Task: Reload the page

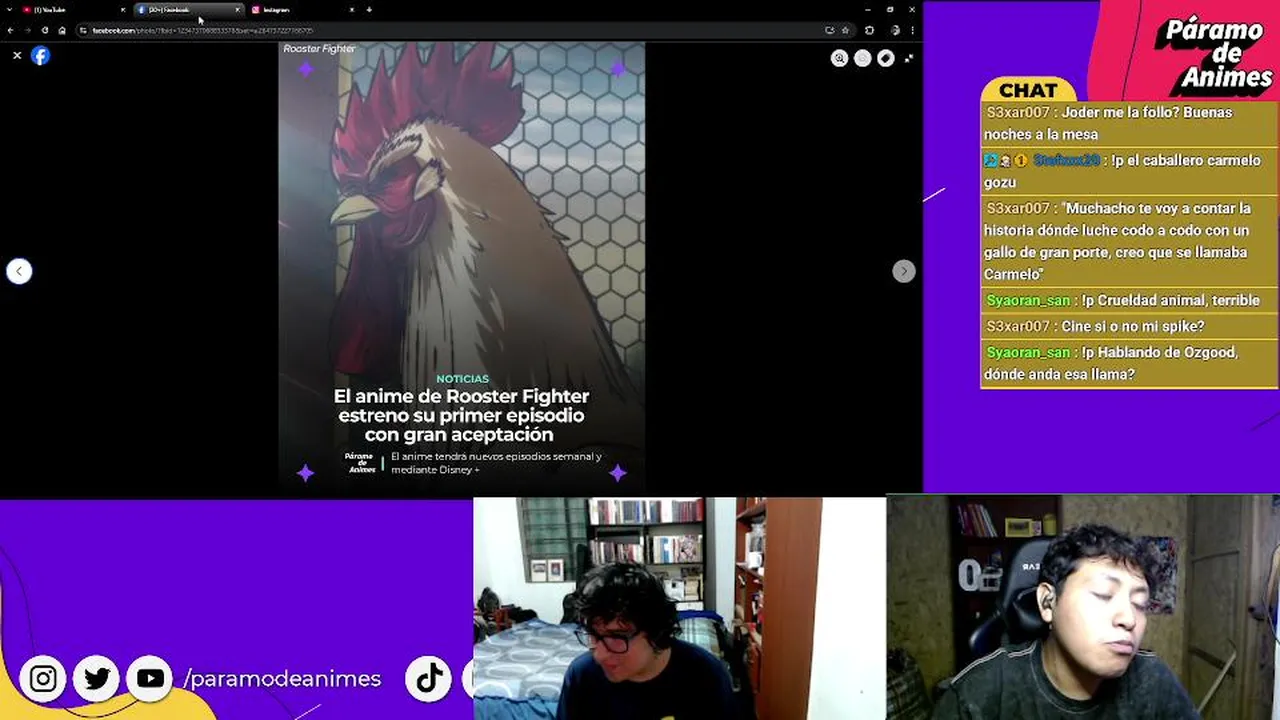Action: (45, 30)
